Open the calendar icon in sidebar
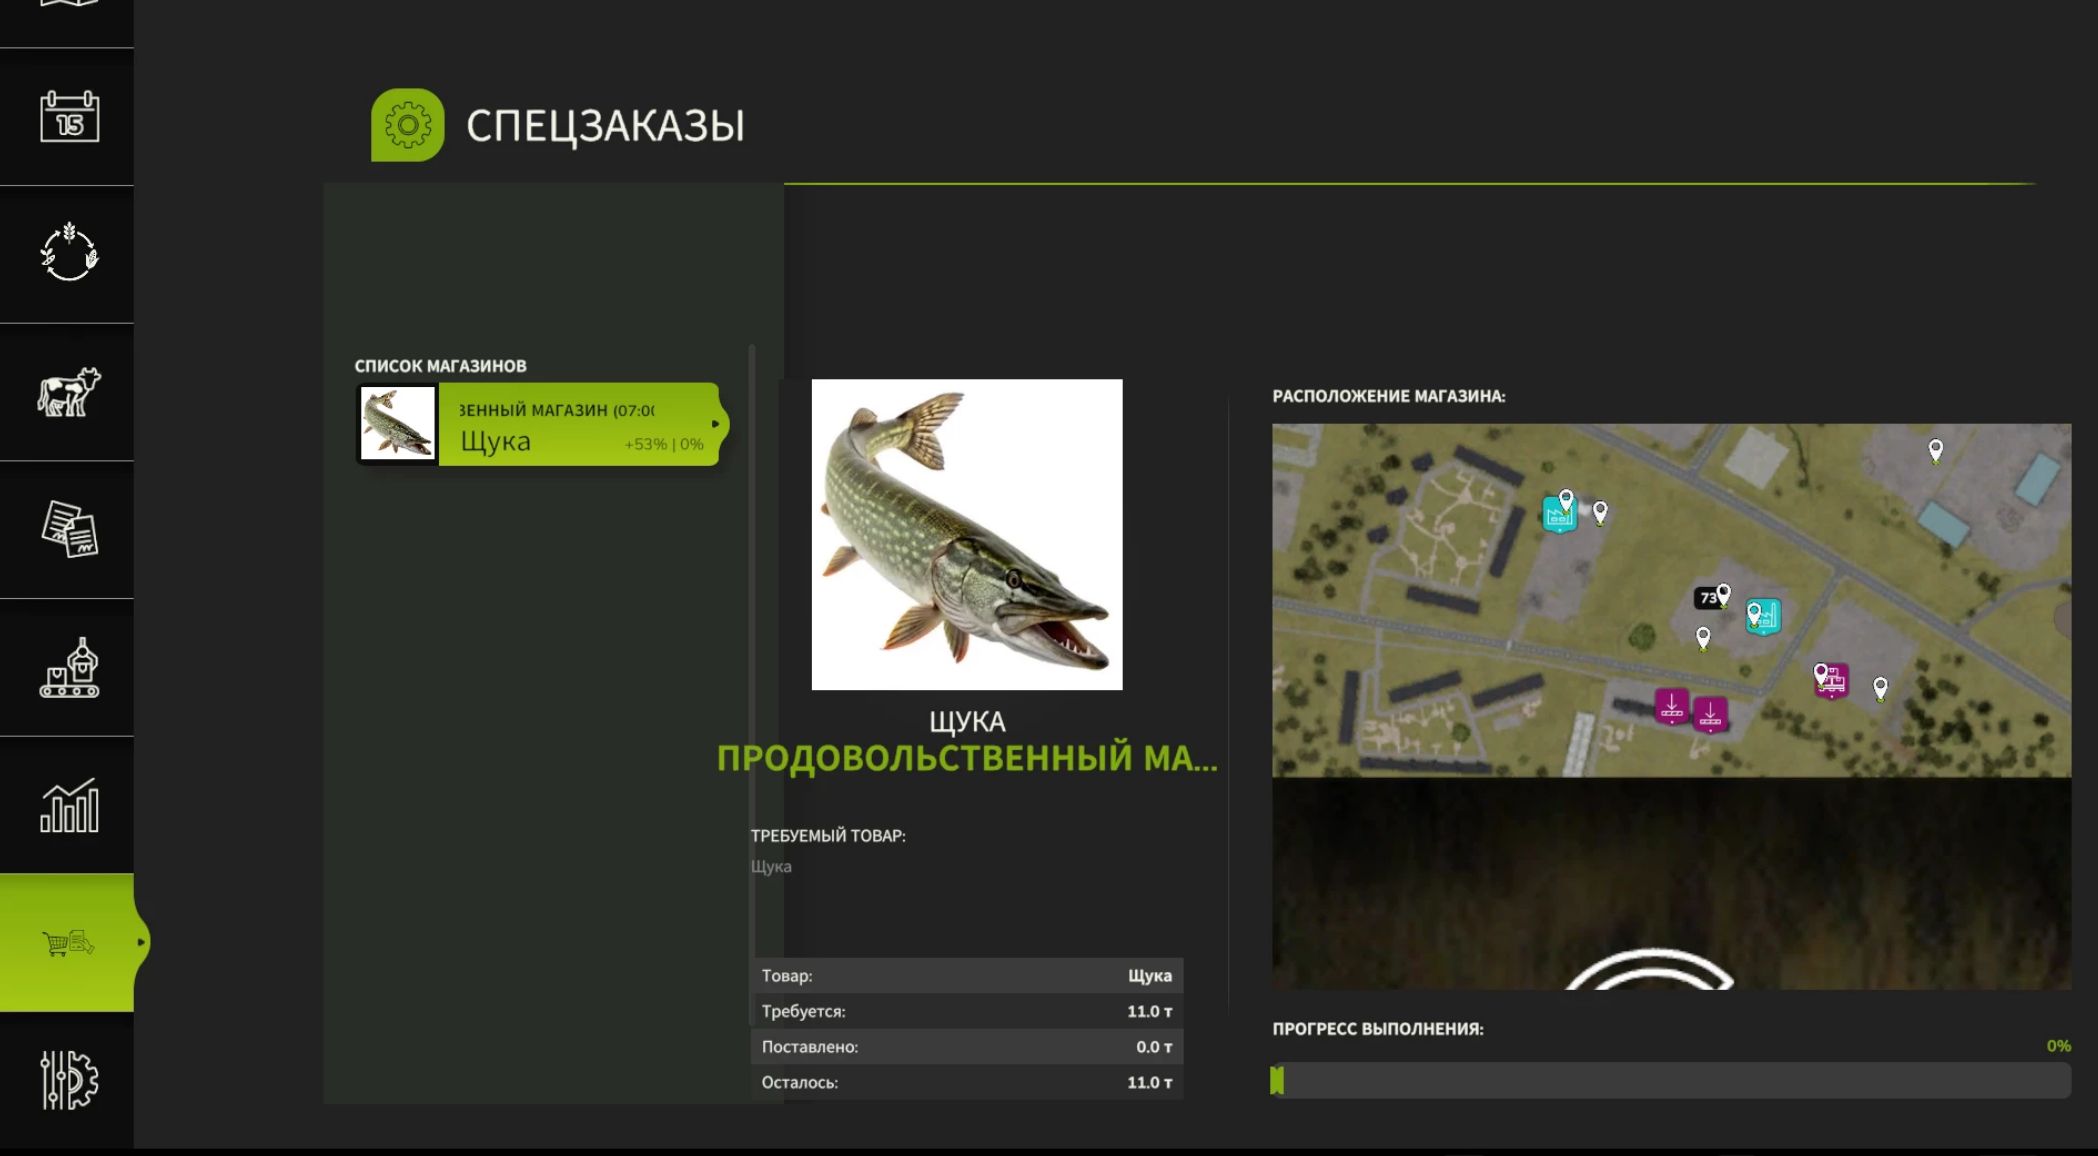 pos(69,117)
